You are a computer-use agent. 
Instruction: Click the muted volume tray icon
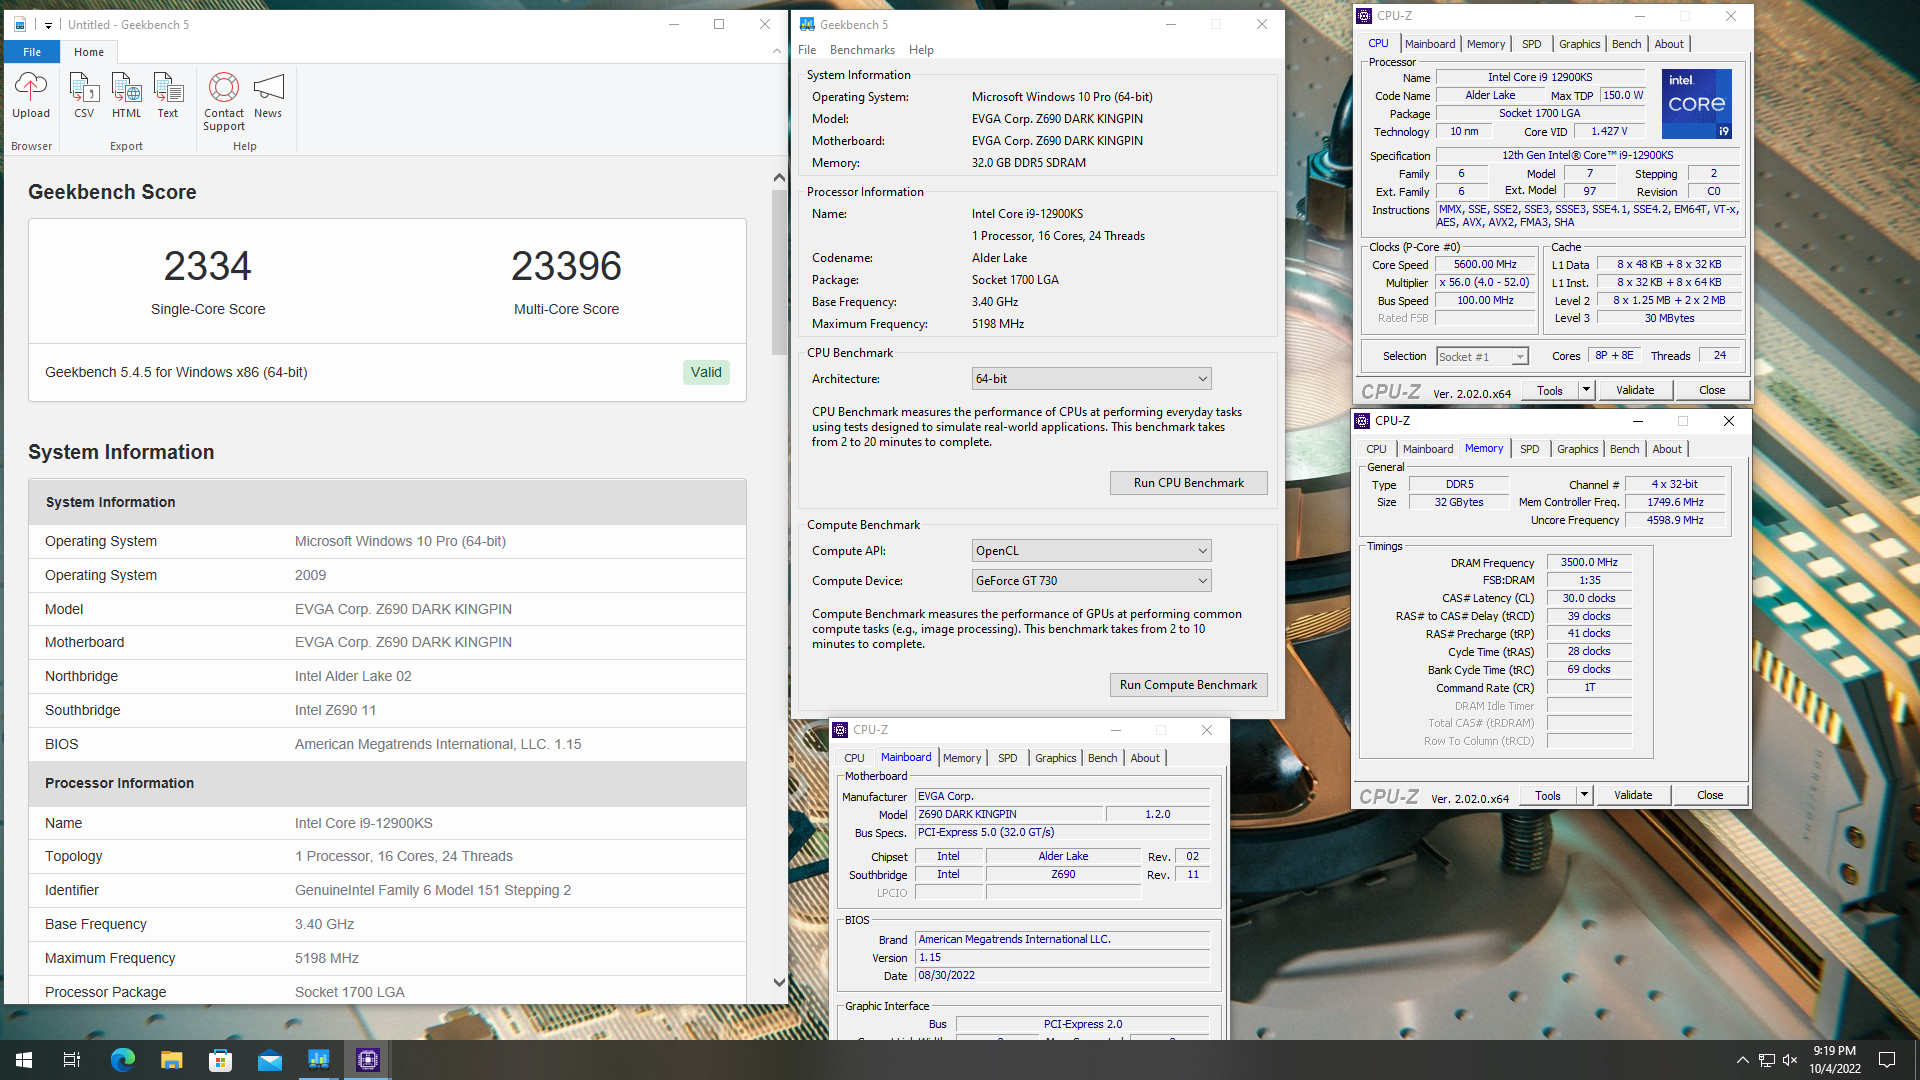1790,1060
